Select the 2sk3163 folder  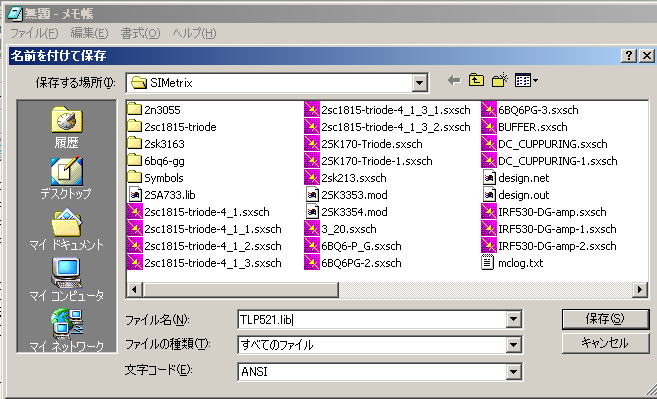click(155, 144)
